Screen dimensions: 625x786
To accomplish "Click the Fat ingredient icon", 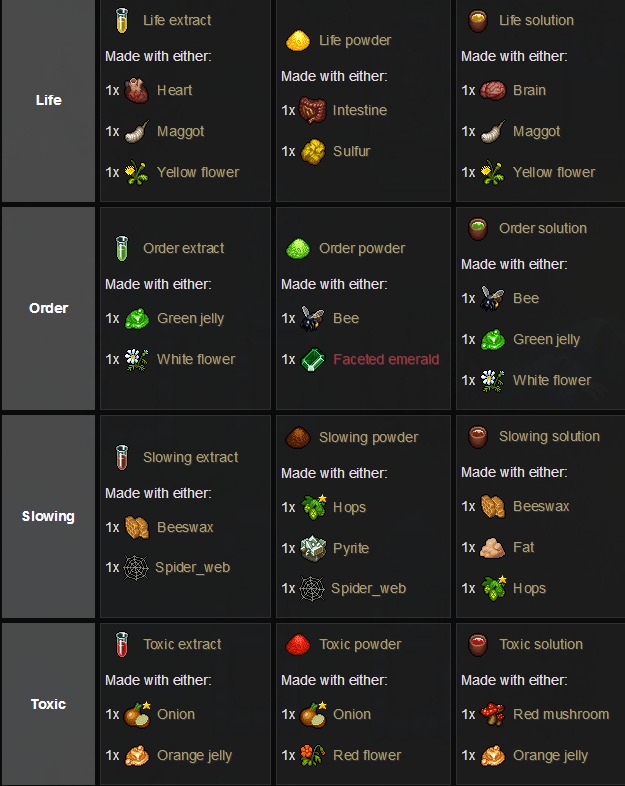I will click(493, 547).
